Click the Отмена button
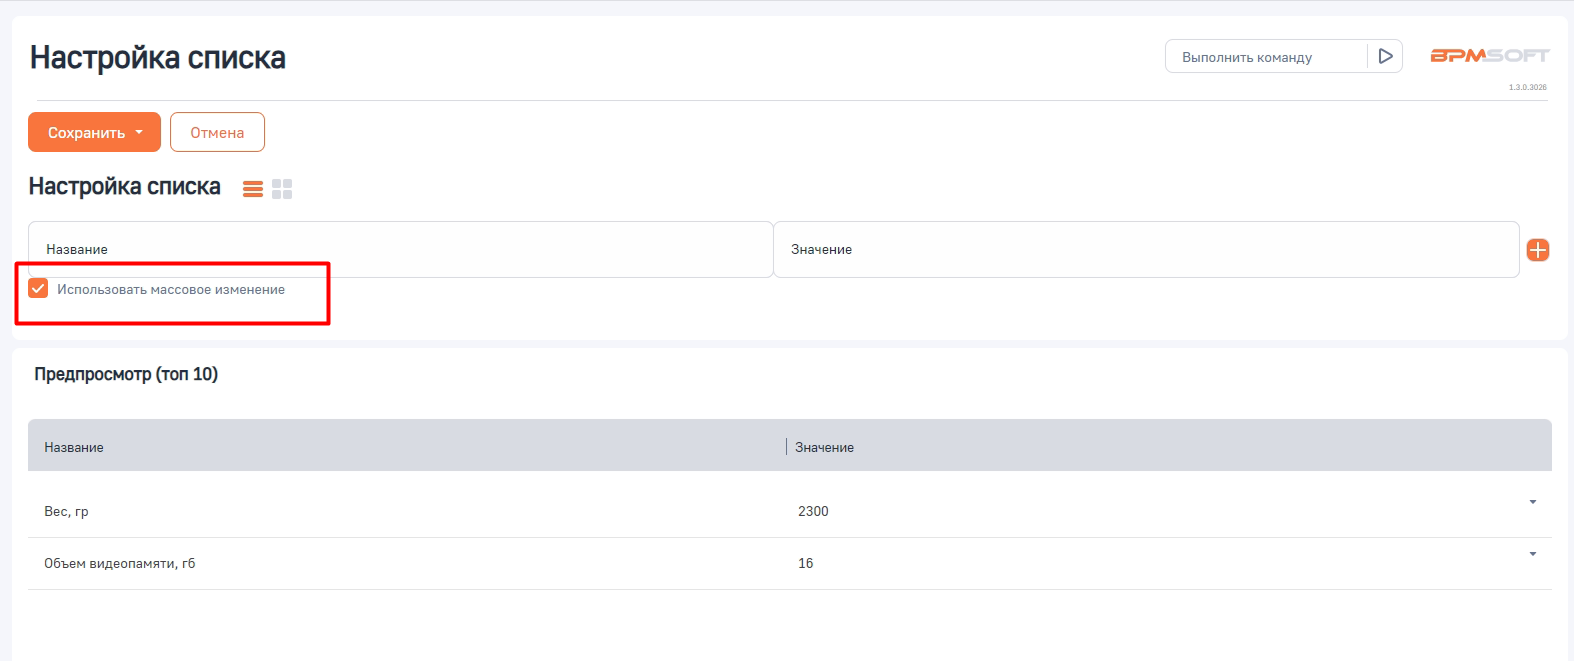The width and height of the screenshot is (1574, 661). click(x=217, y=132)
